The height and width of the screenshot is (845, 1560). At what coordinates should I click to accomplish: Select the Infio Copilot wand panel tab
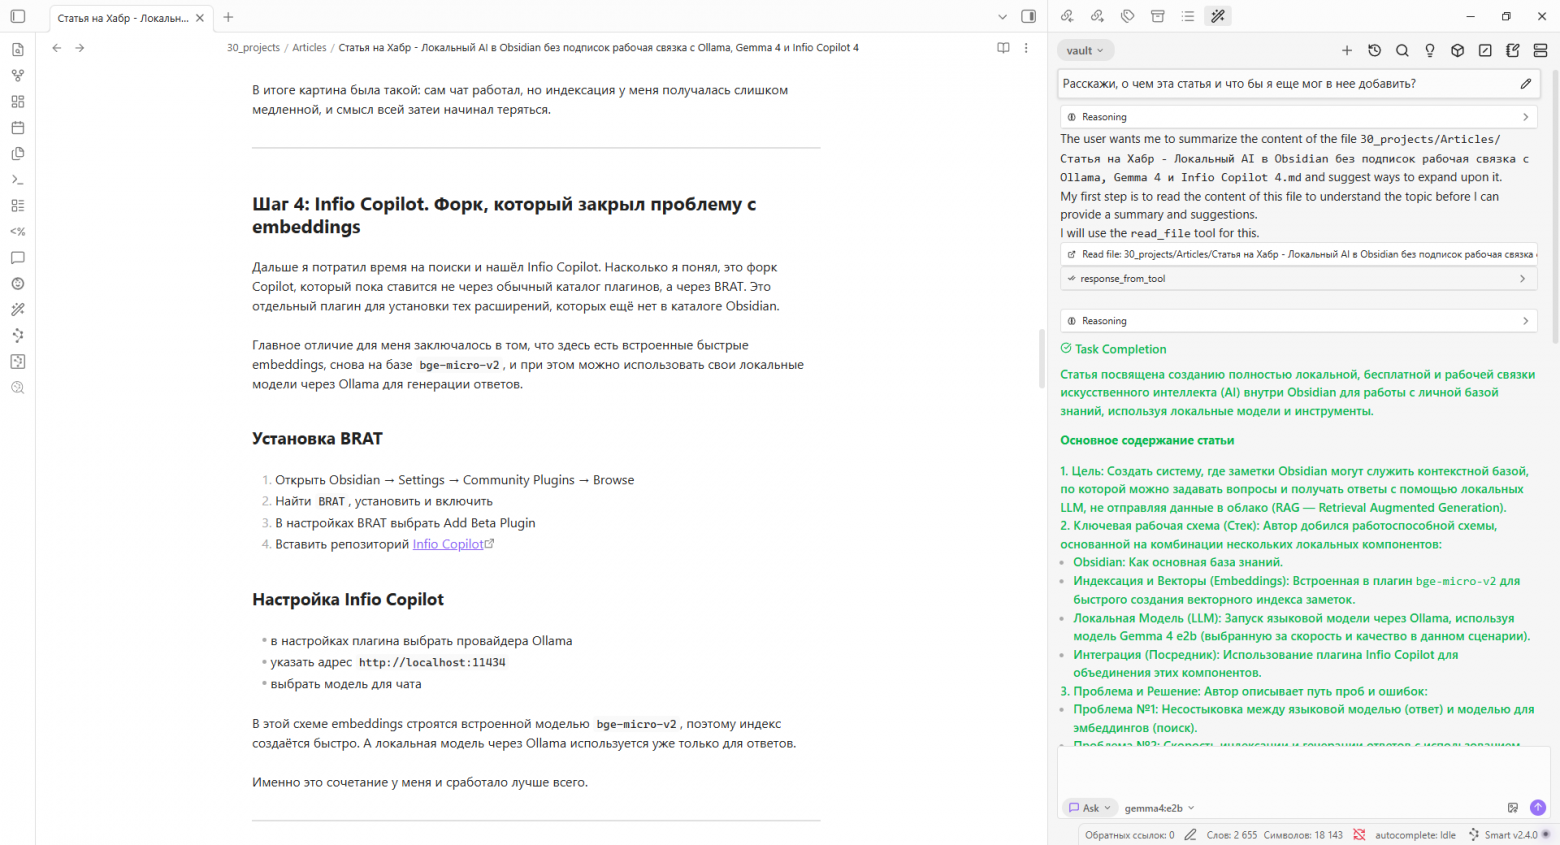[x=1218, y=16]
